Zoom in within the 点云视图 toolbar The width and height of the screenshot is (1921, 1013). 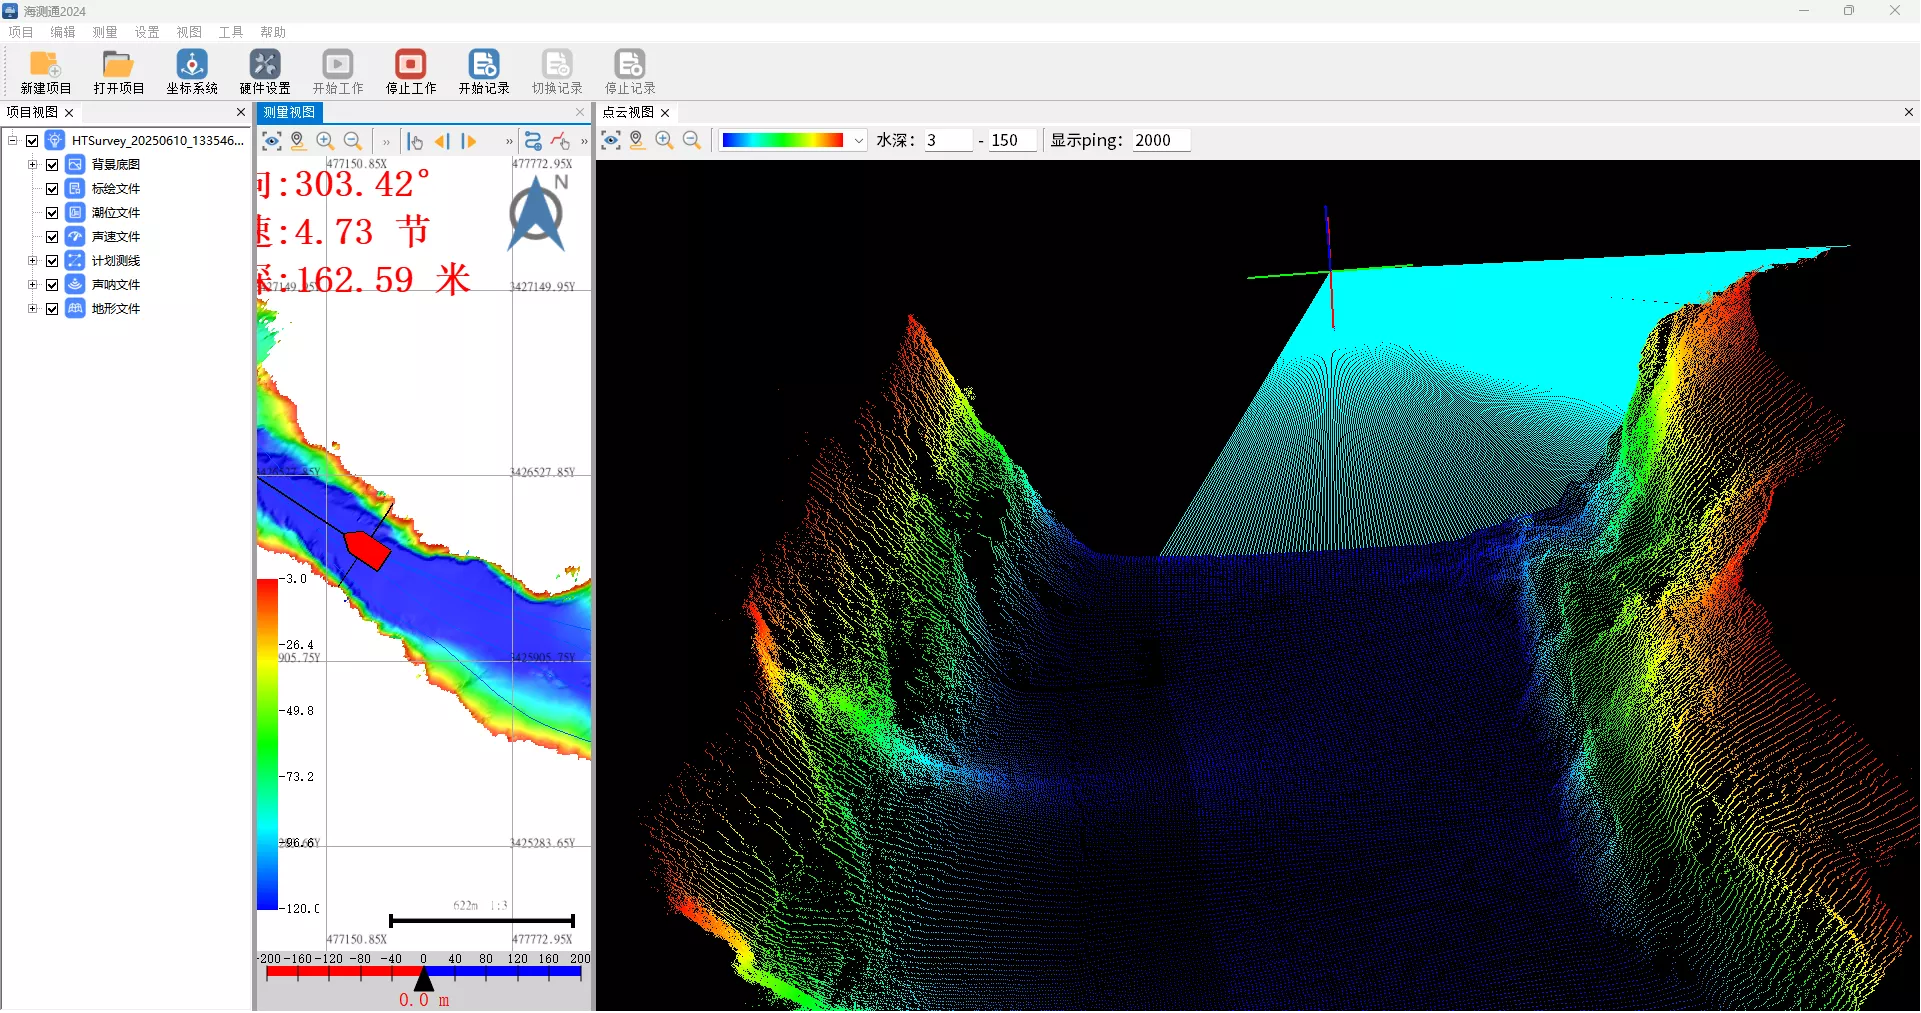664,140
